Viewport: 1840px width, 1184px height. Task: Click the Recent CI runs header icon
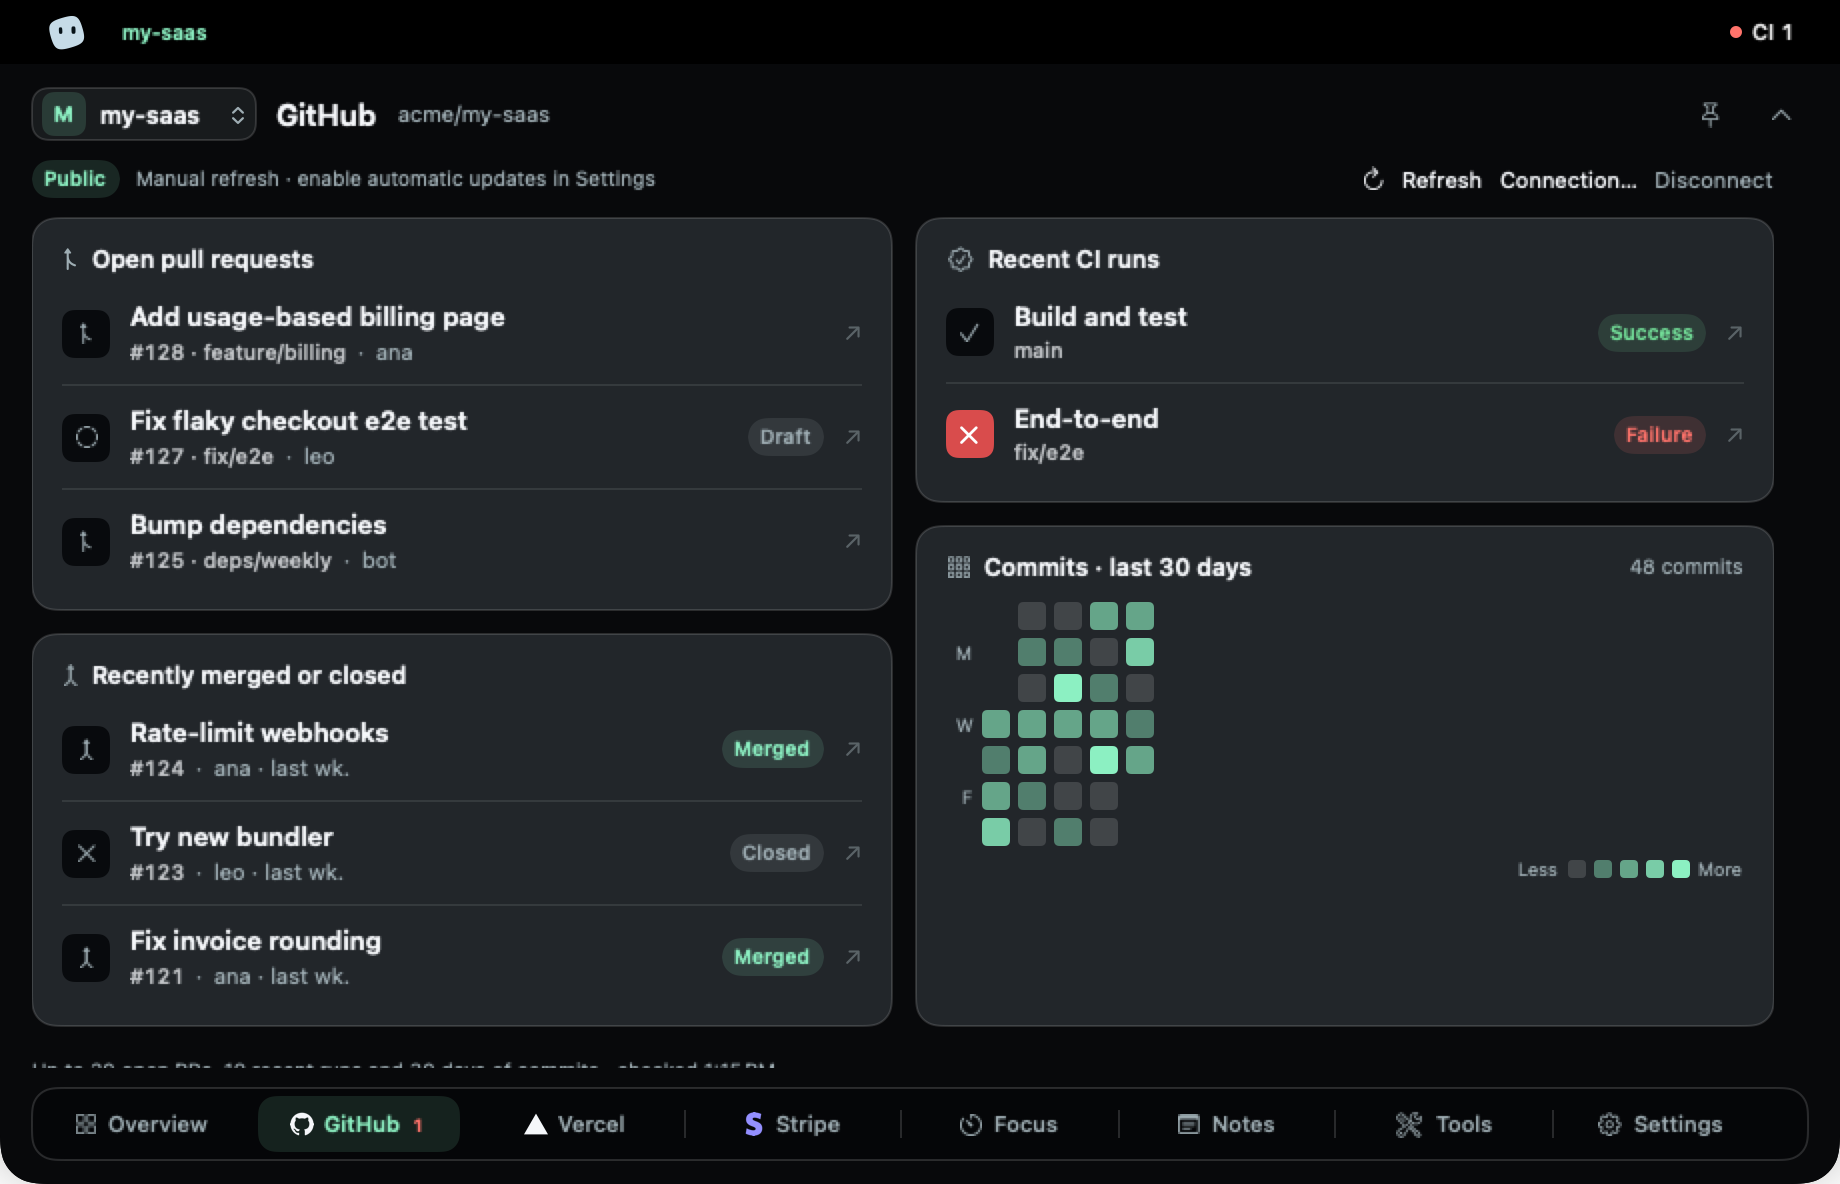[x=960, y=259]
